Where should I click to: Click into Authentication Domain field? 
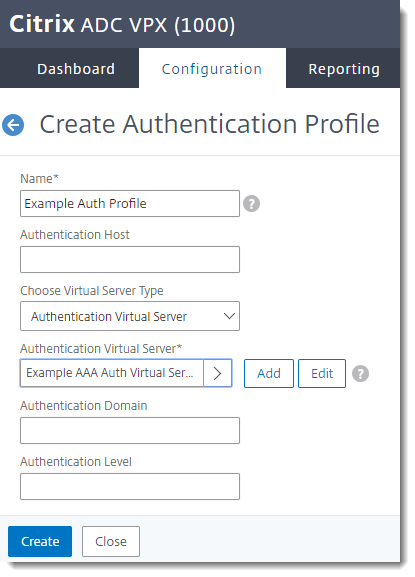coord(130,430)
